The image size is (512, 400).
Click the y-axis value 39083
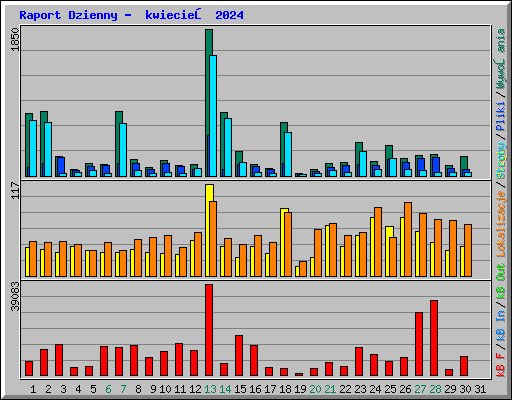pos(15,296)
